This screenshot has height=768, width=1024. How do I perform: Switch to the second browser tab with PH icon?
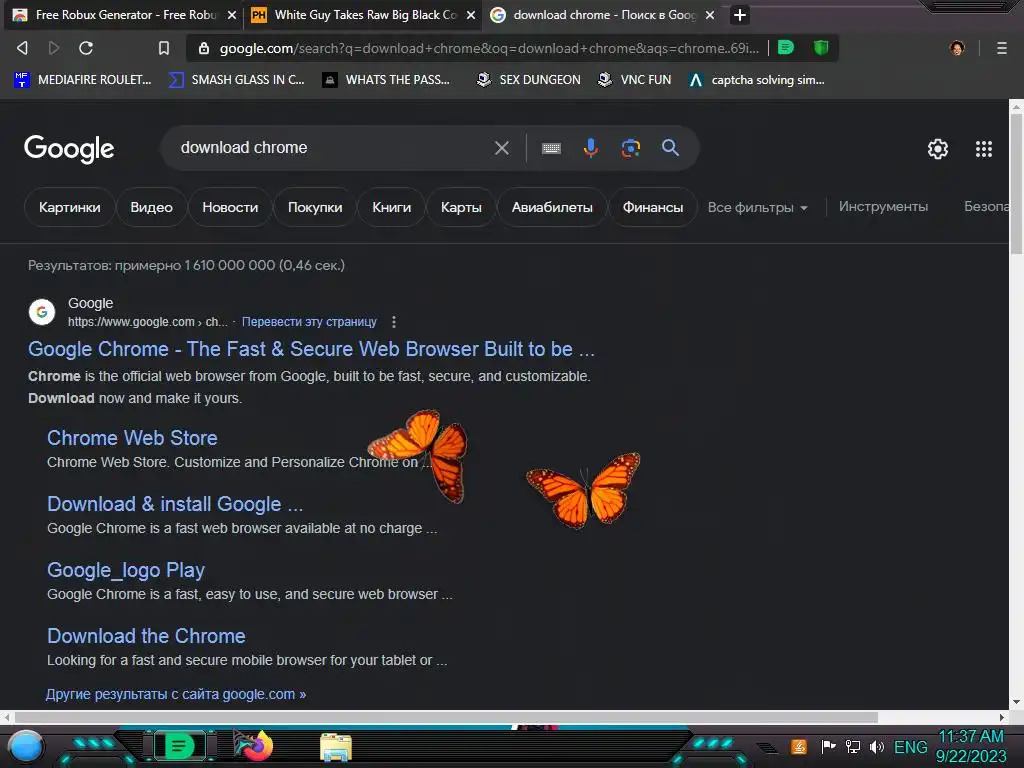pos(363,15)
